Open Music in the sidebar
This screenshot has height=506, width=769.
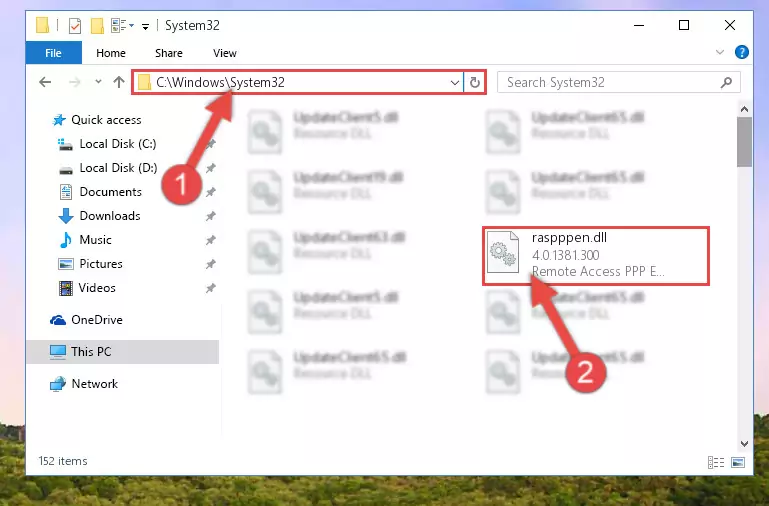click(95, 240)
